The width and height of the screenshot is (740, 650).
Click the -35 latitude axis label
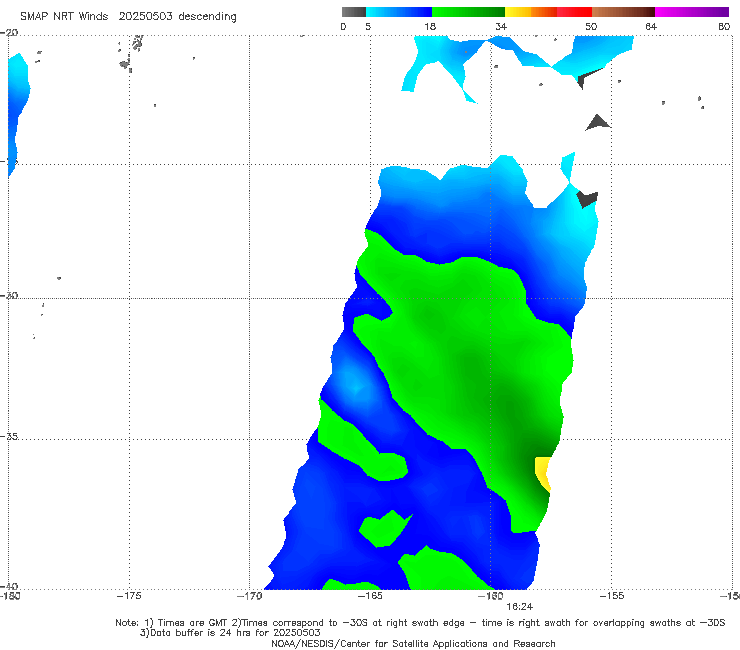9,436
